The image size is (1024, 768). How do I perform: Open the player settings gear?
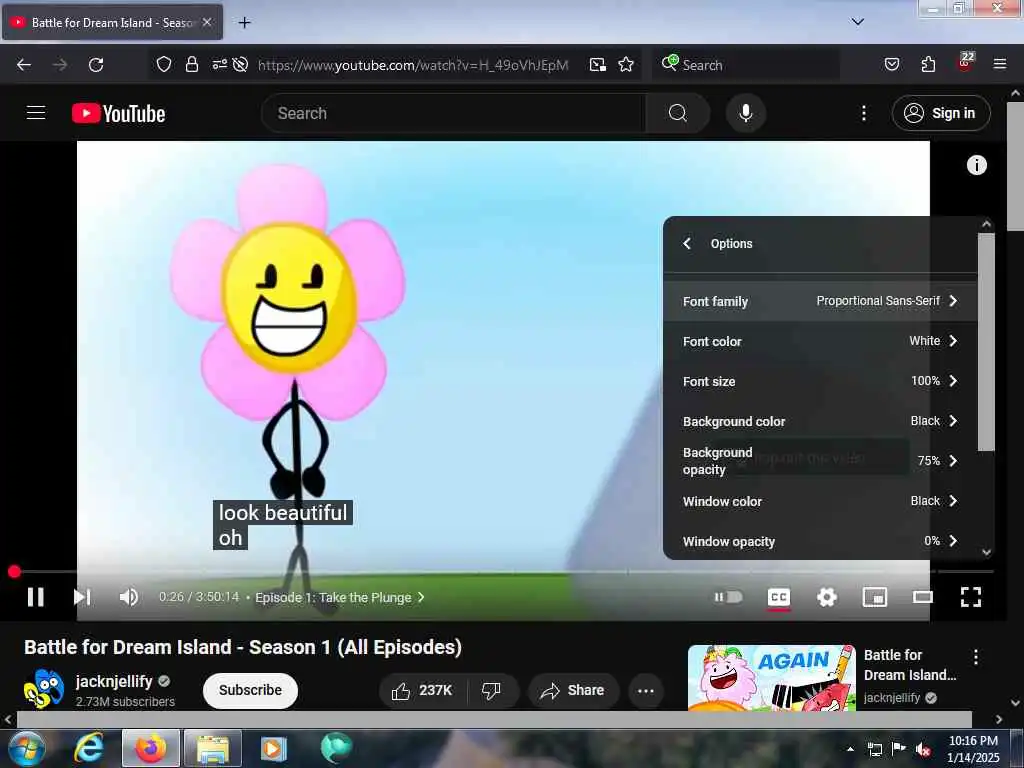tap(827, 597)
